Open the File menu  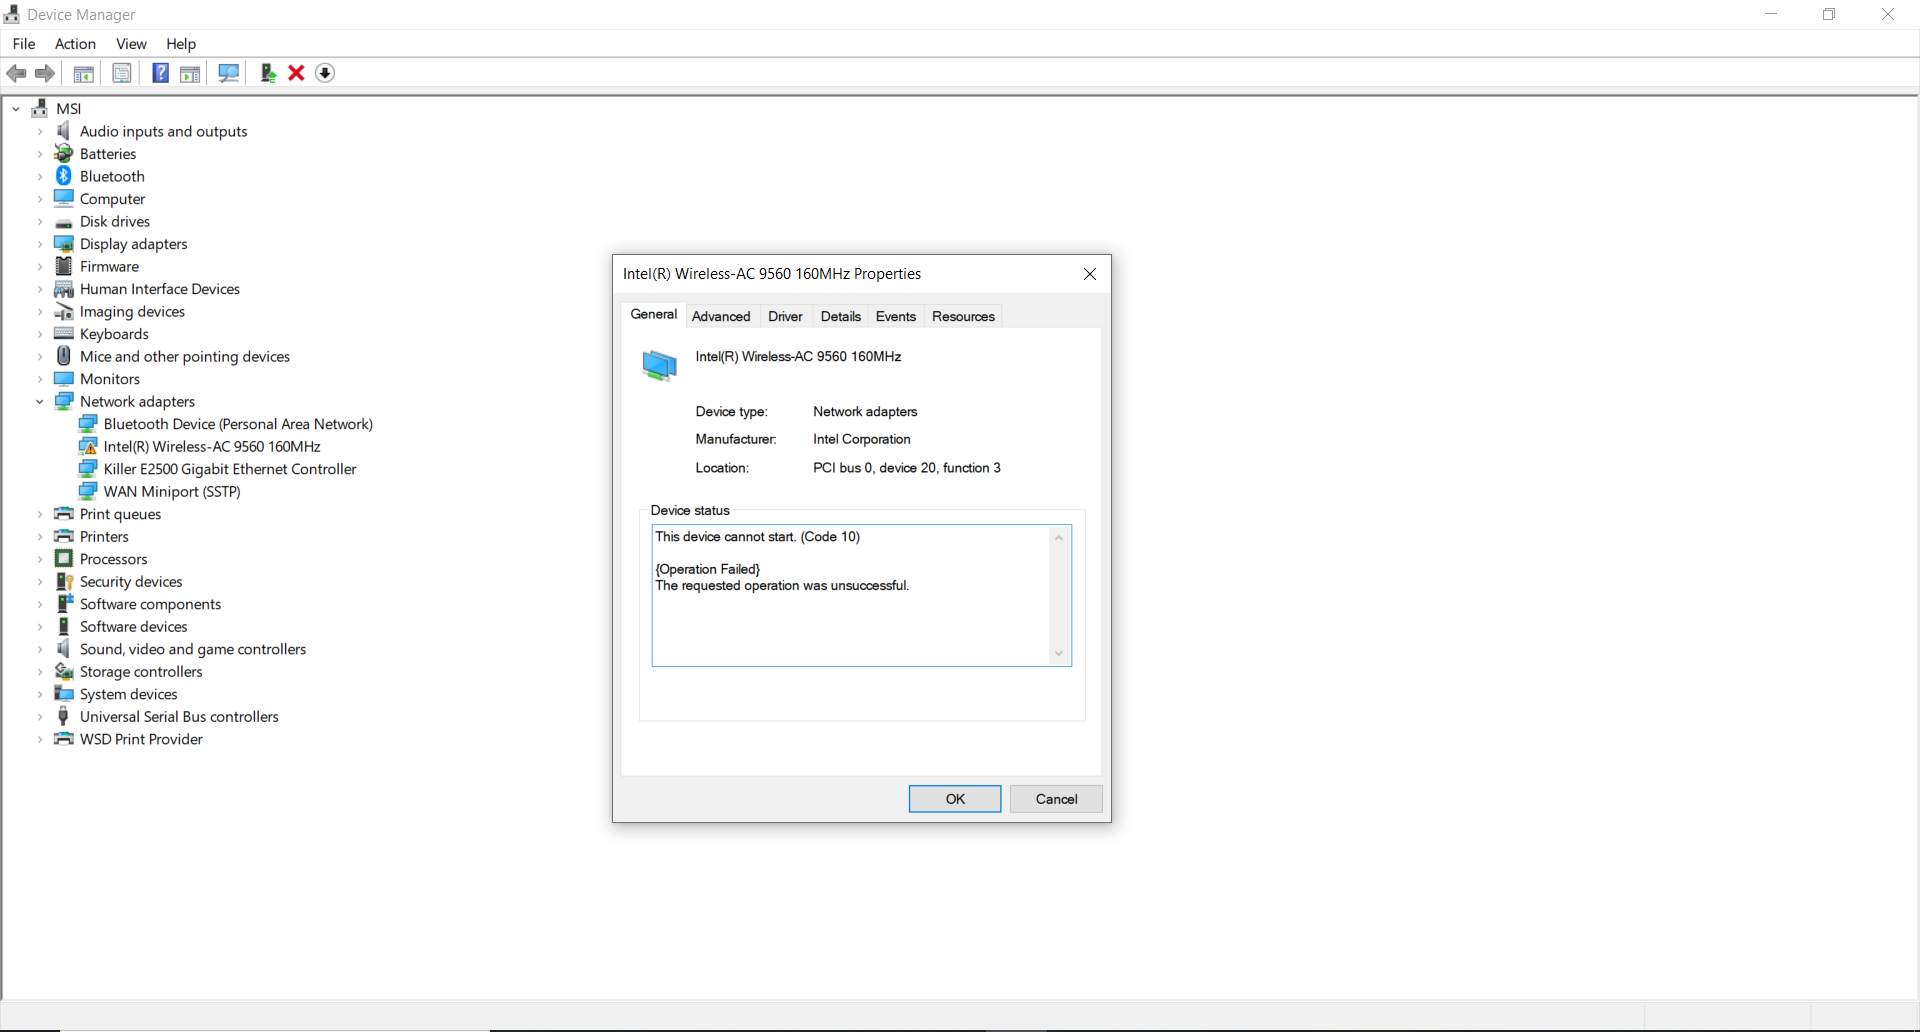pos(24,44)
